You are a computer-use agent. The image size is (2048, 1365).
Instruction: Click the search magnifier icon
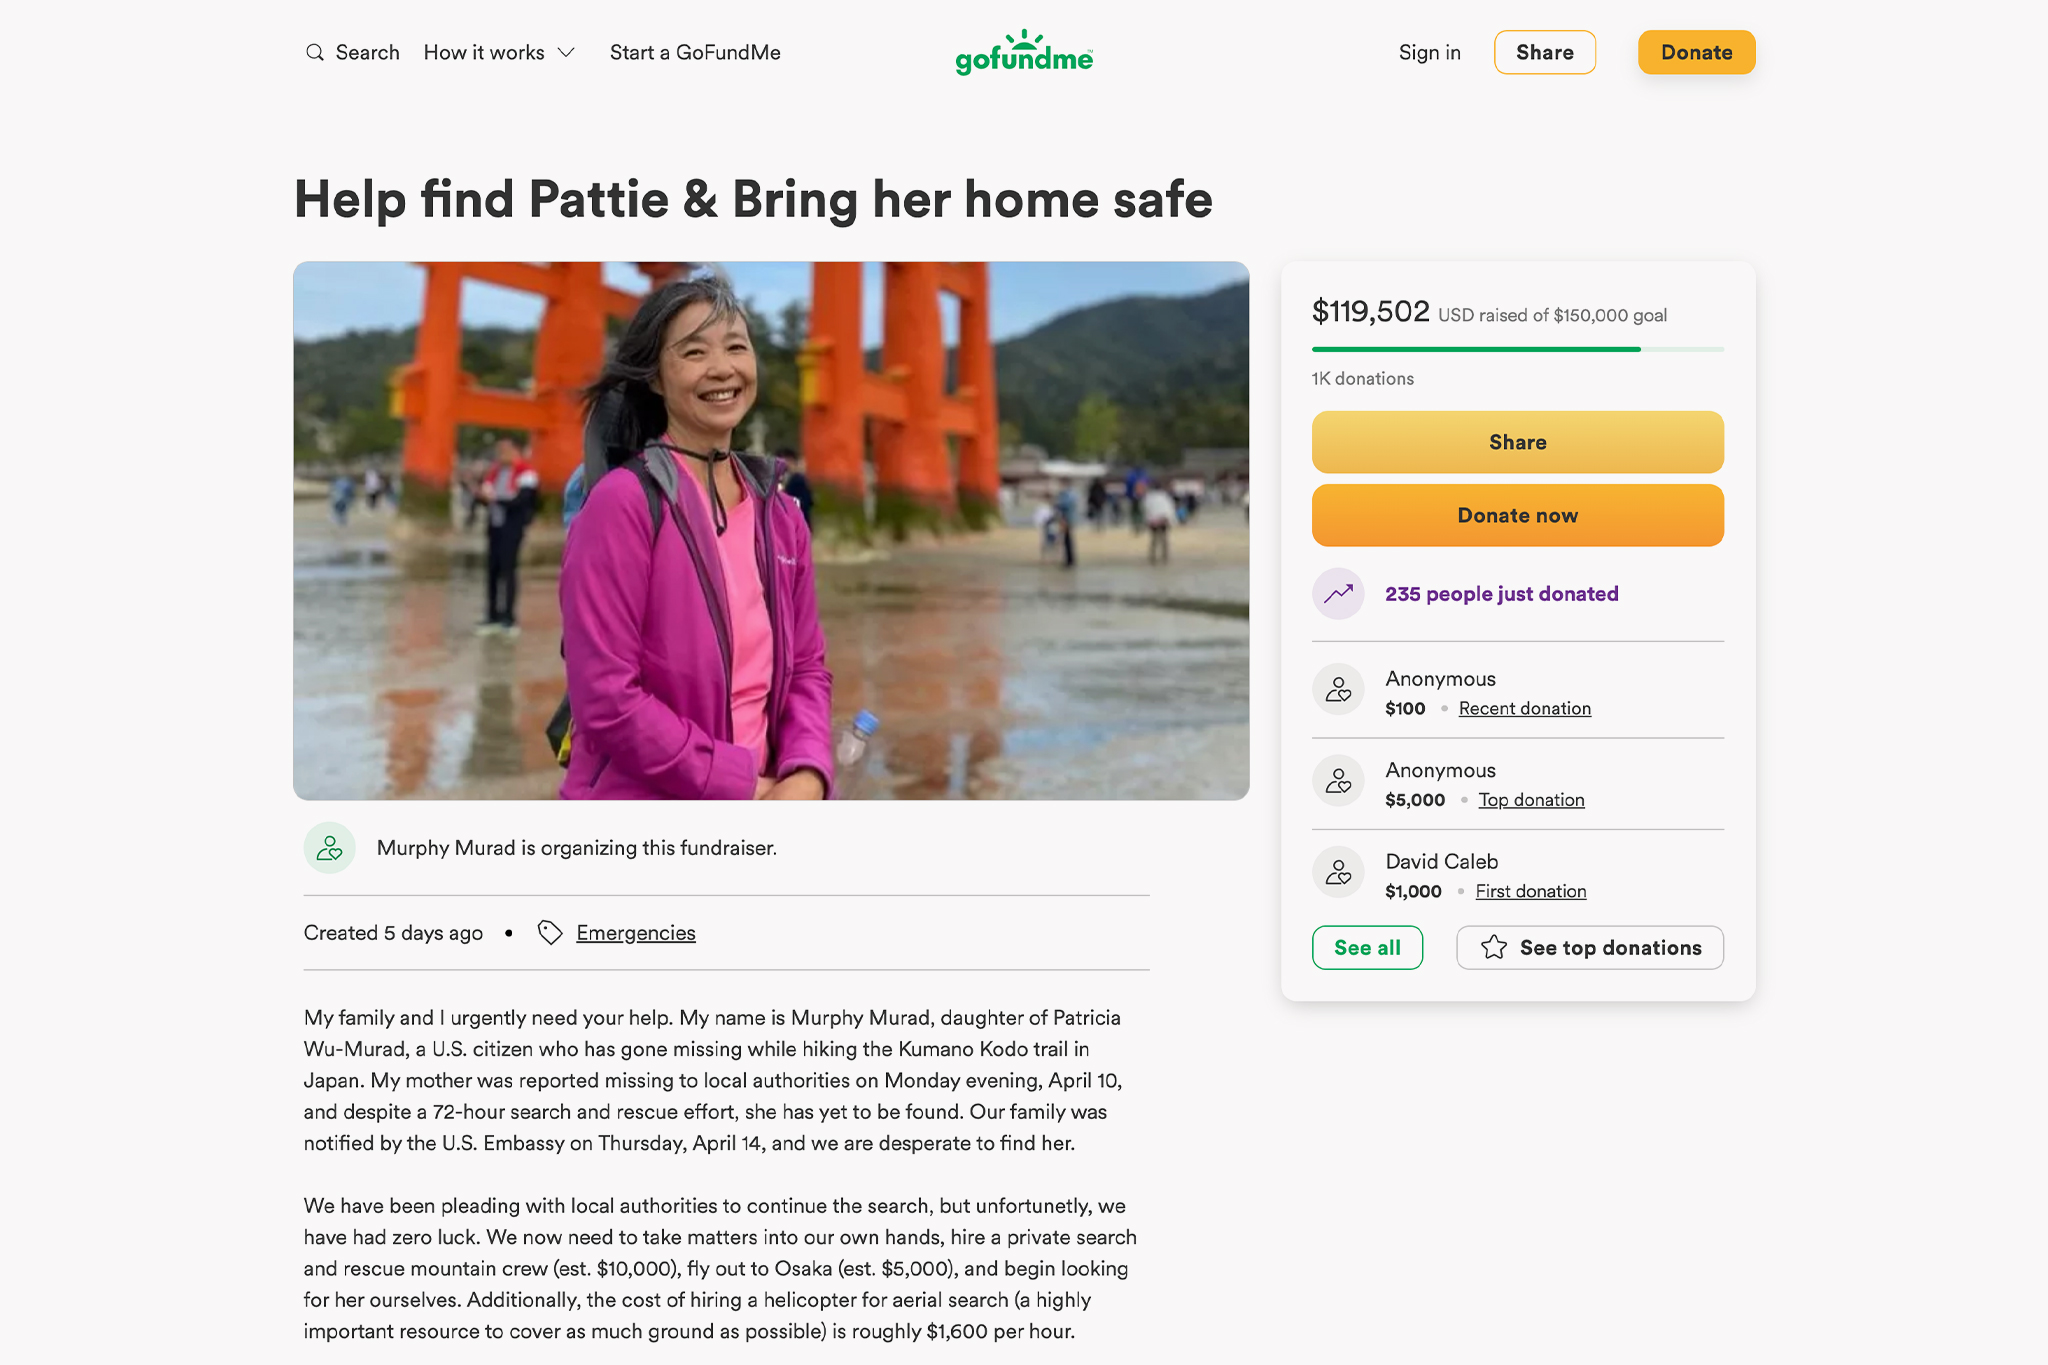pyautogui.click(x=315, y=53)
